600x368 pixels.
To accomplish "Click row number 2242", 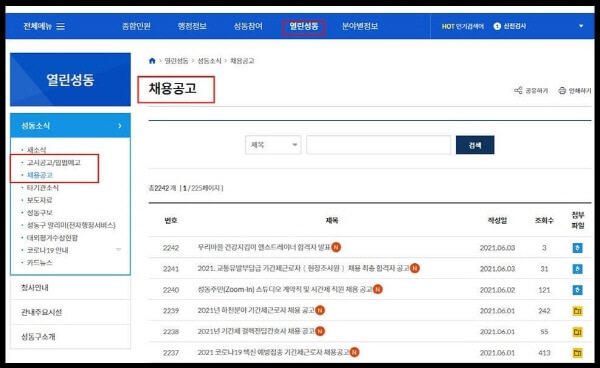I will [x=171, y=248].
